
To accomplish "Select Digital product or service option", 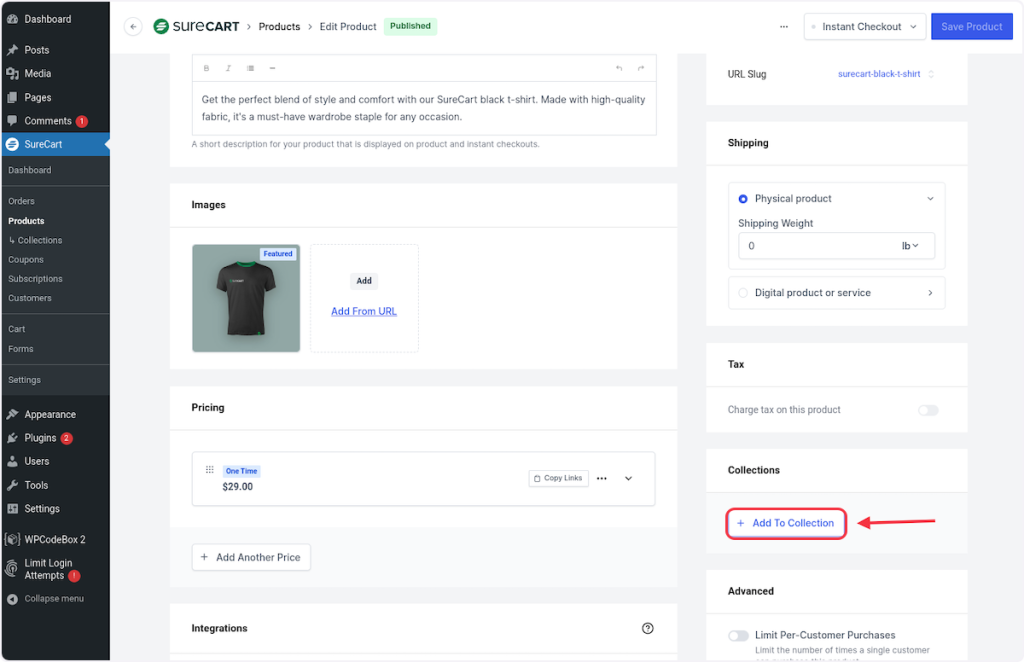I will (x=812, y=293).
